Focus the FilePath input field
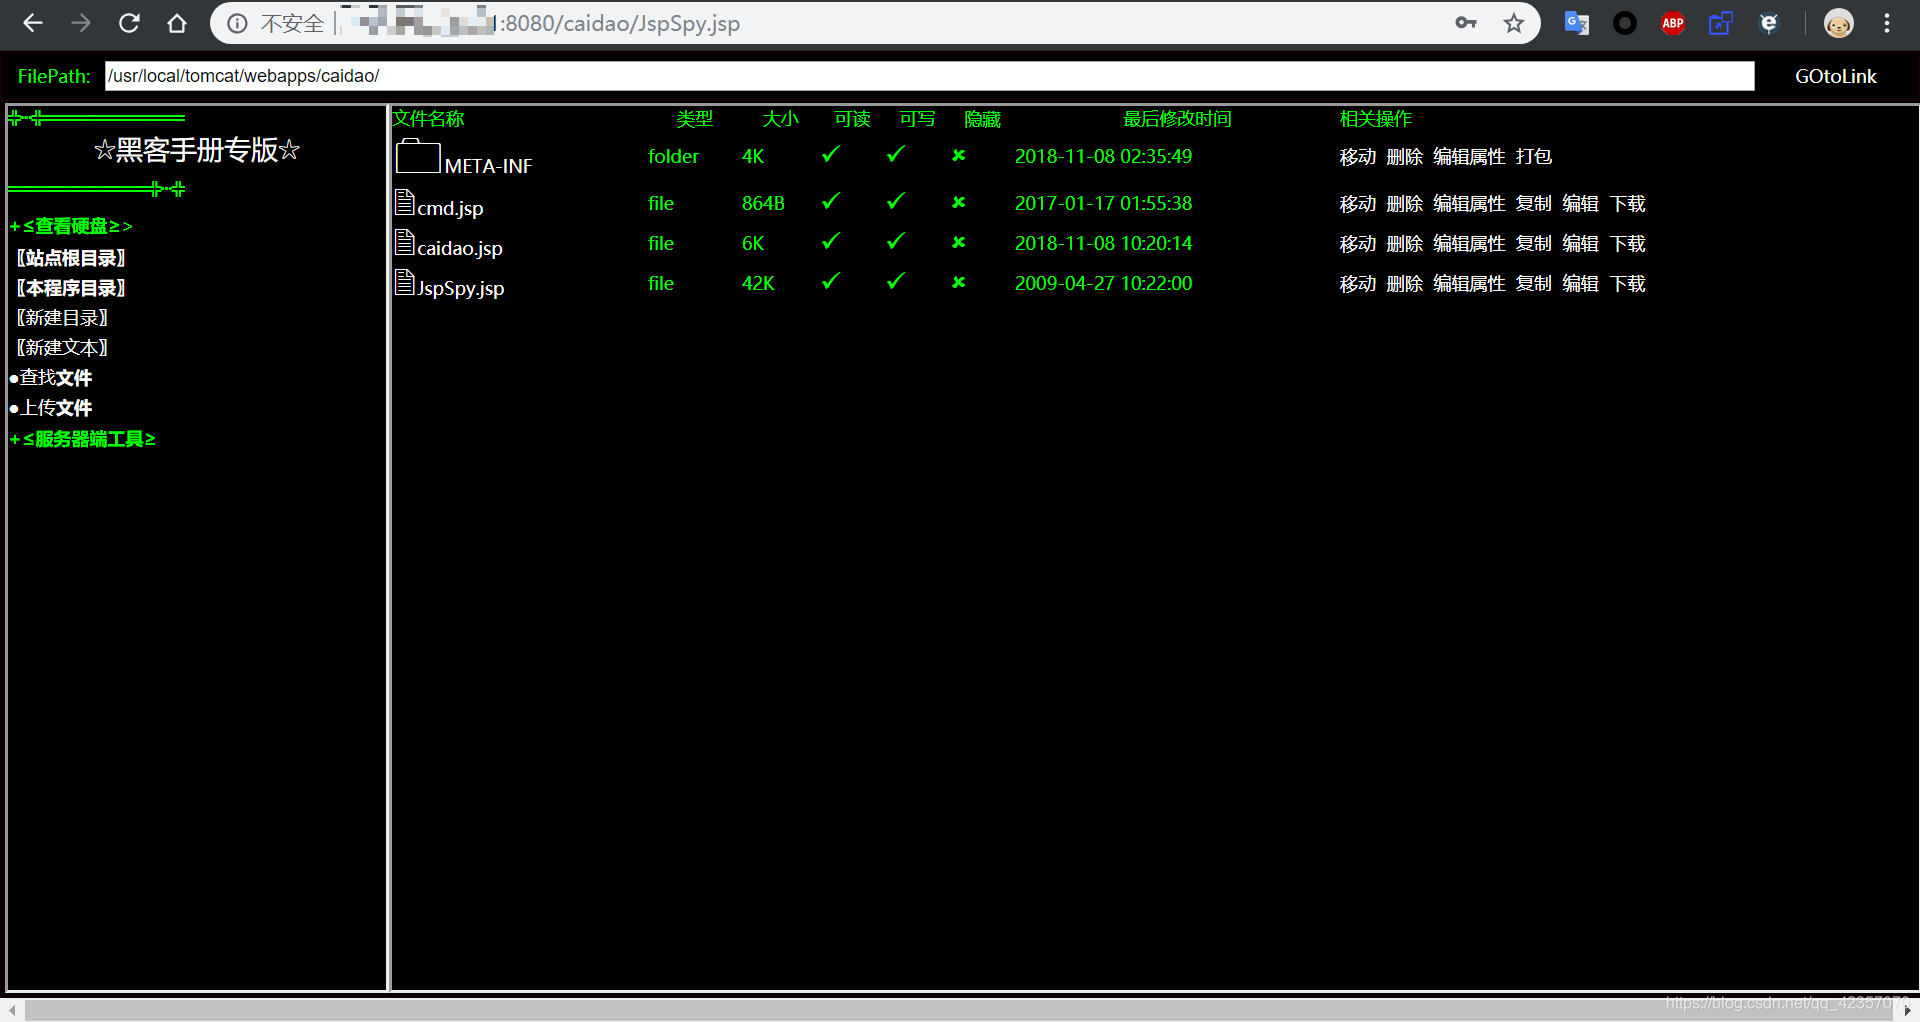Image resolution: width=1920 pixels, height=1022 pixels. click(x=929, y=76)
